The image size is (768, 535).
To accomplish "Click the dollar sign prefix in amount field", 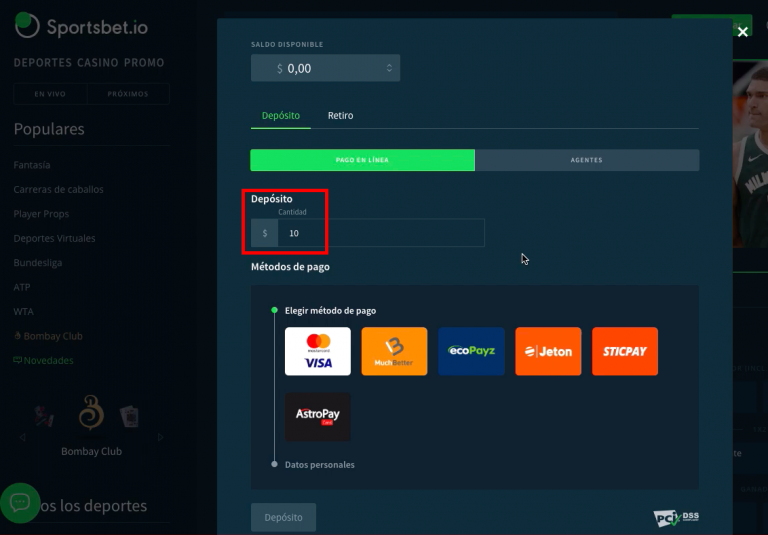I will [264, 233].
